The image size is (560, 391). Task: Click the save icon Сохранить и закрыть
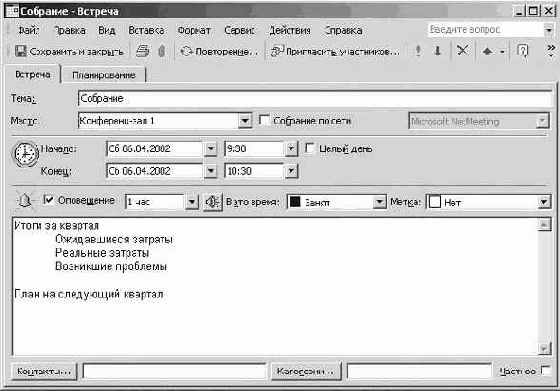point(21,51)
